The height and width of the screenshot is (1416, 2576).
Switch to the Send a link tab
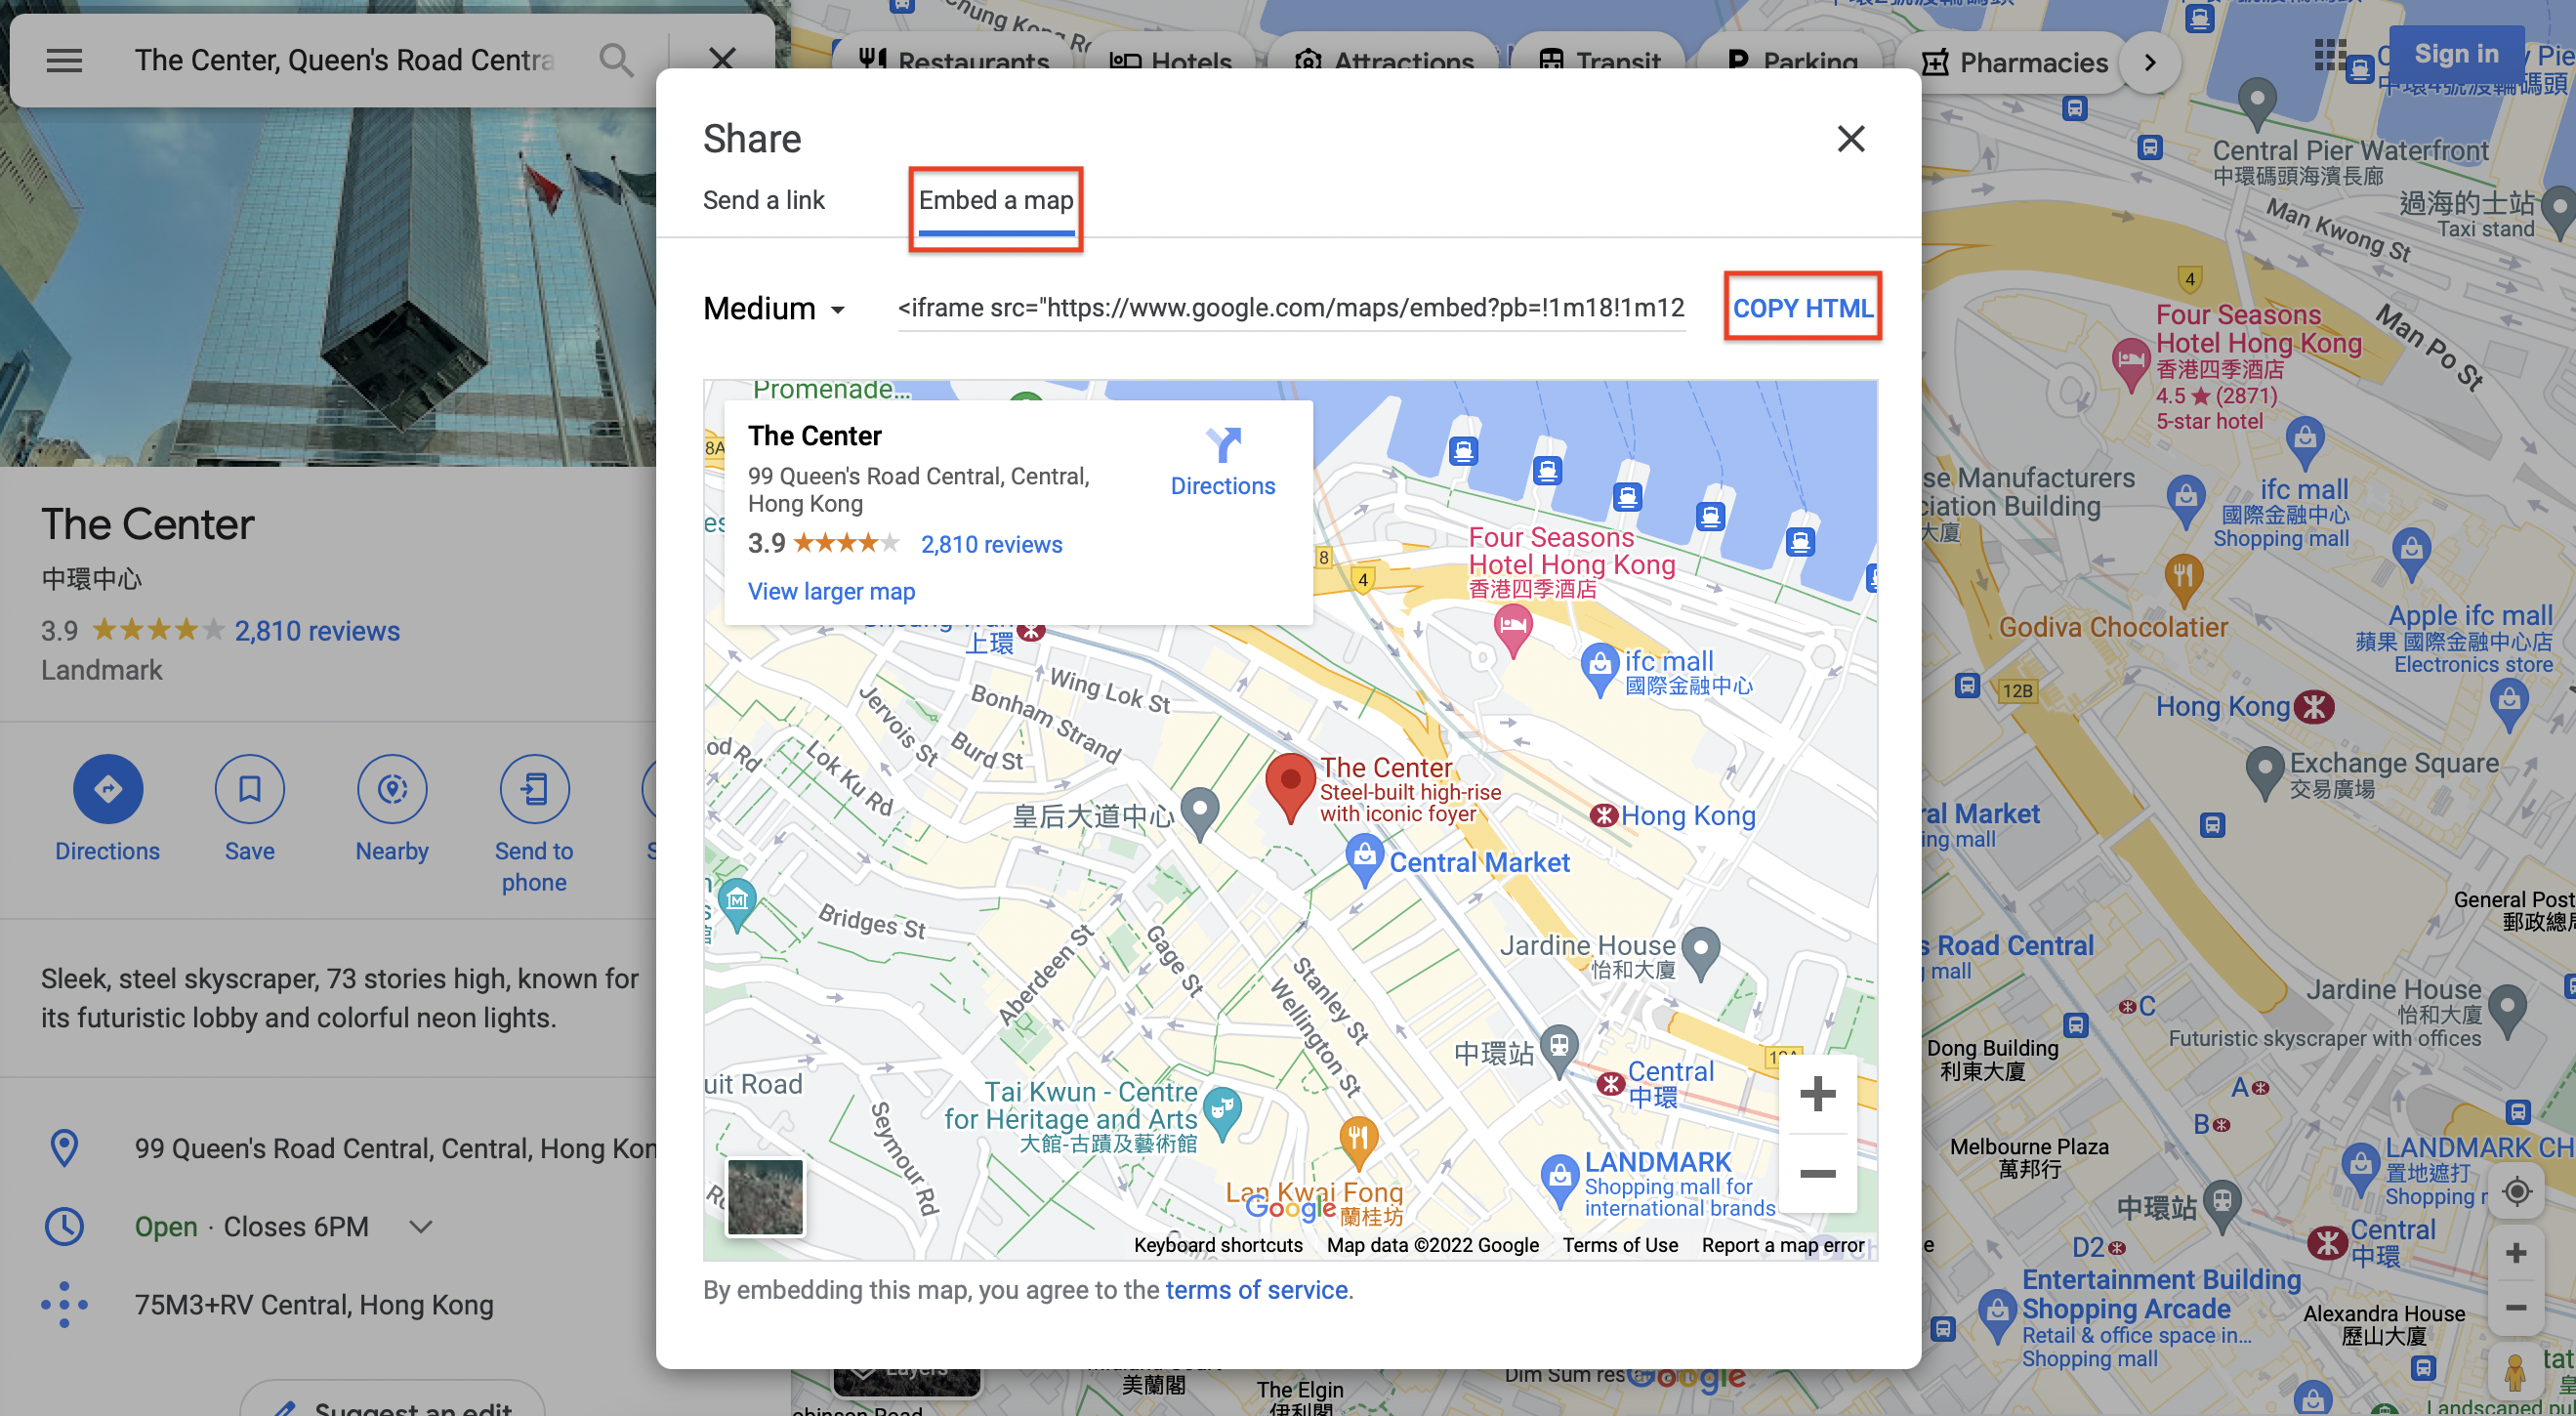pos(764,200)
